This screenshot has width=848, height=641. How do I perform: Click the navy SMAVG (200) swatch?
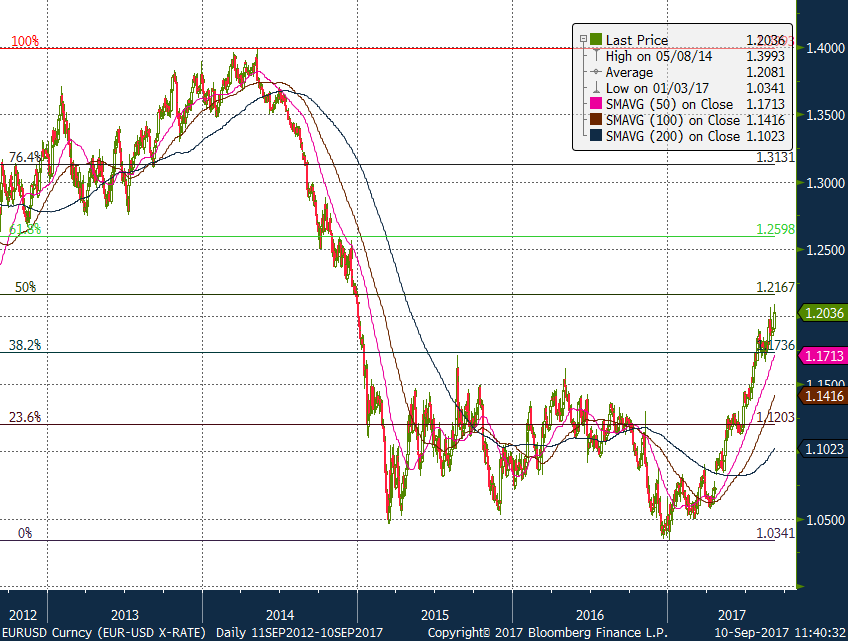point(596,136)
